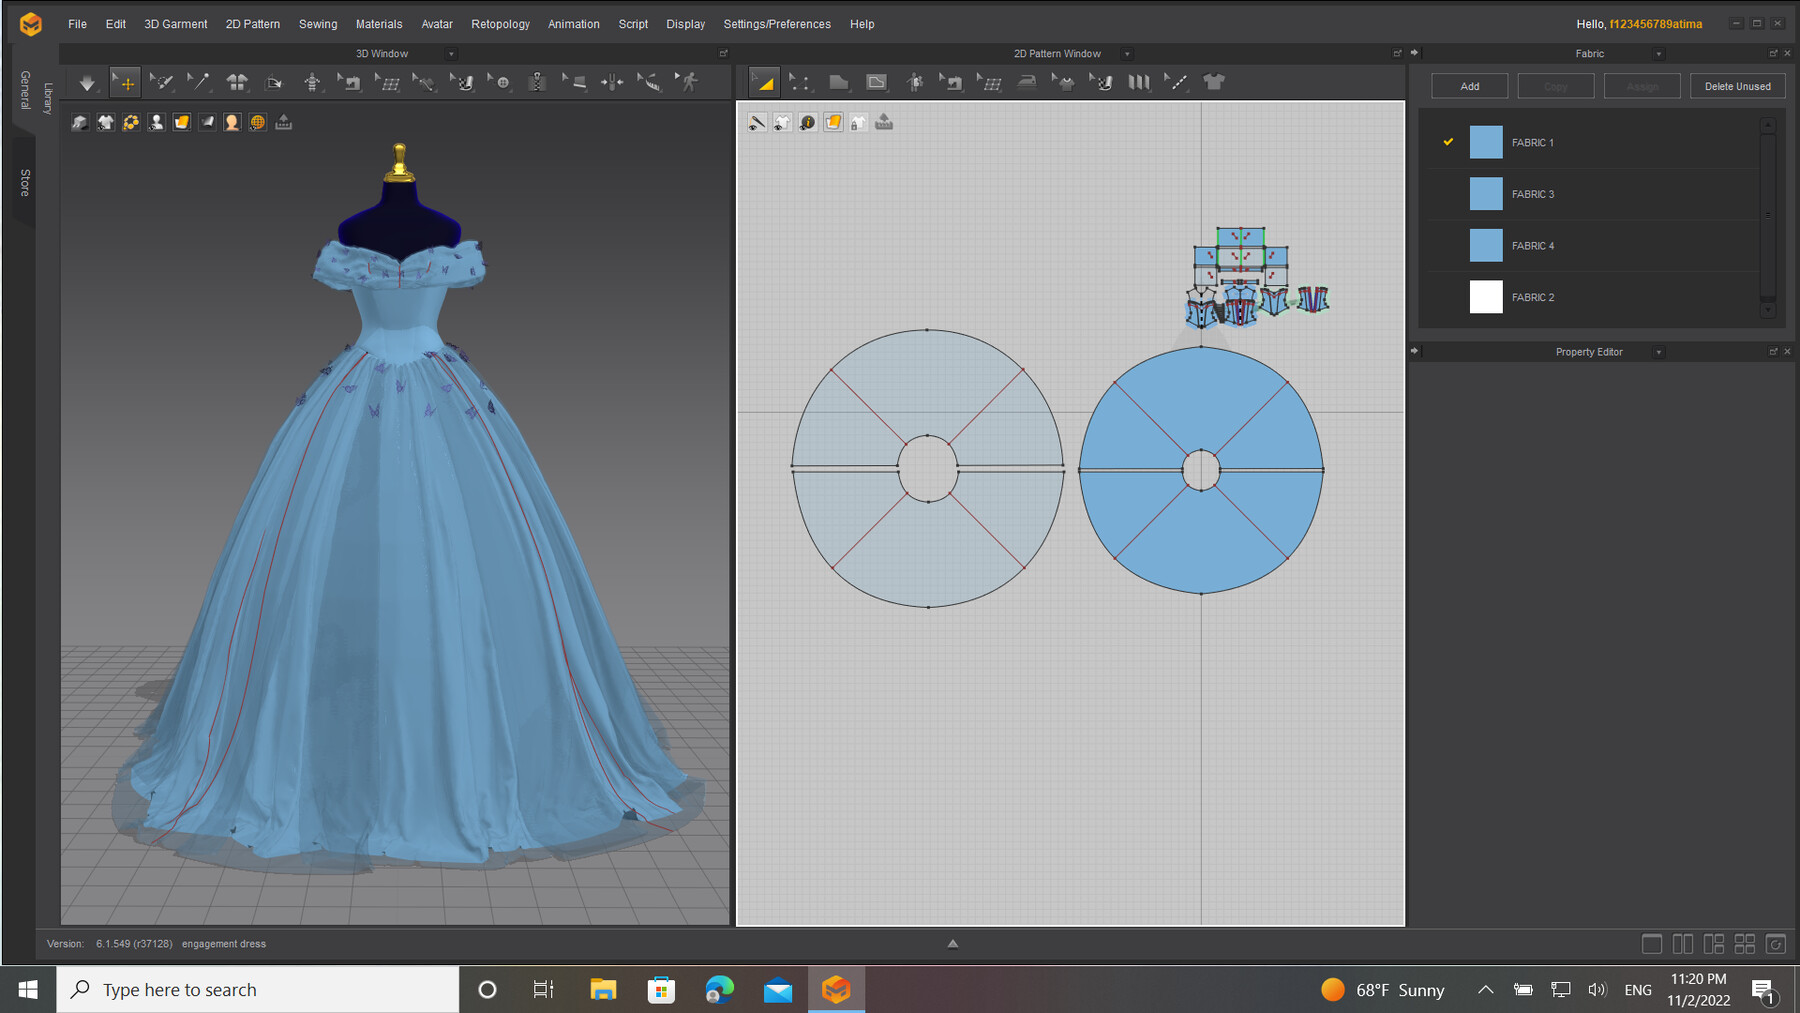
Task: Select the Scissors measuring tool in 3D toolbar
Action: tap(649, 82)
